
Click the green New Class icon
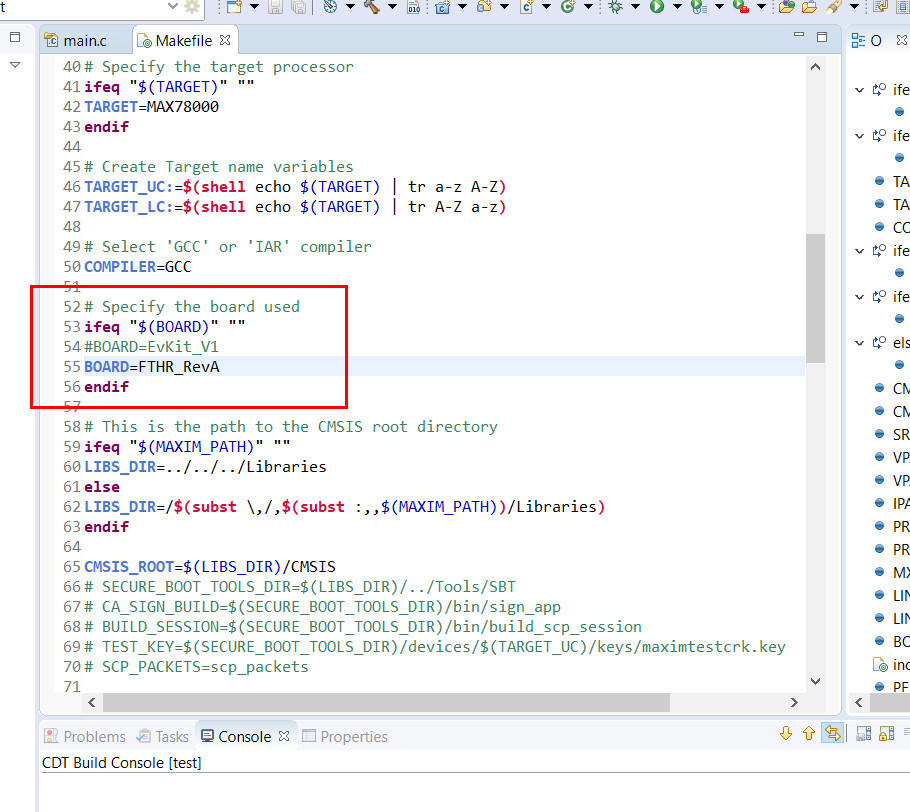click(x=568, y=6)
